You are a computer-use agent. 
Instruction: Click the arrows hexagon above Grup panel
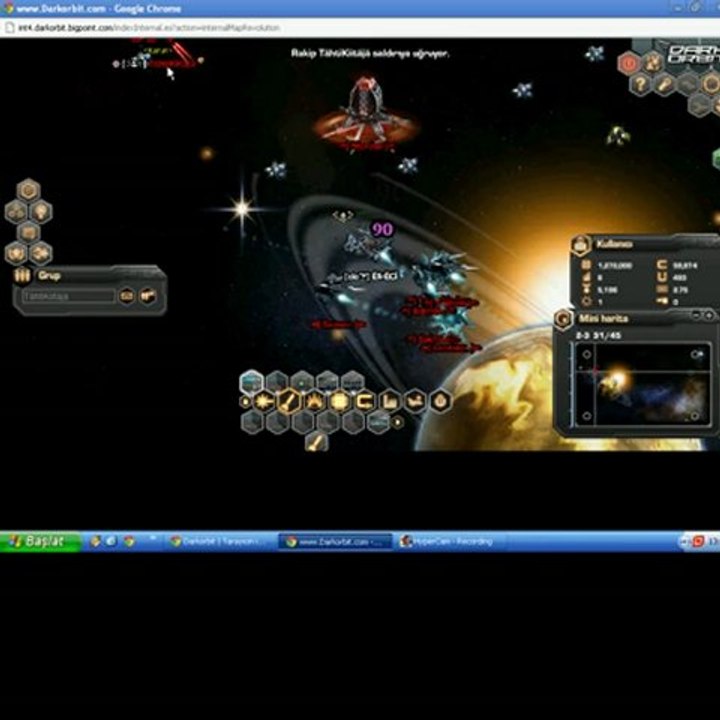click(41, 253)
